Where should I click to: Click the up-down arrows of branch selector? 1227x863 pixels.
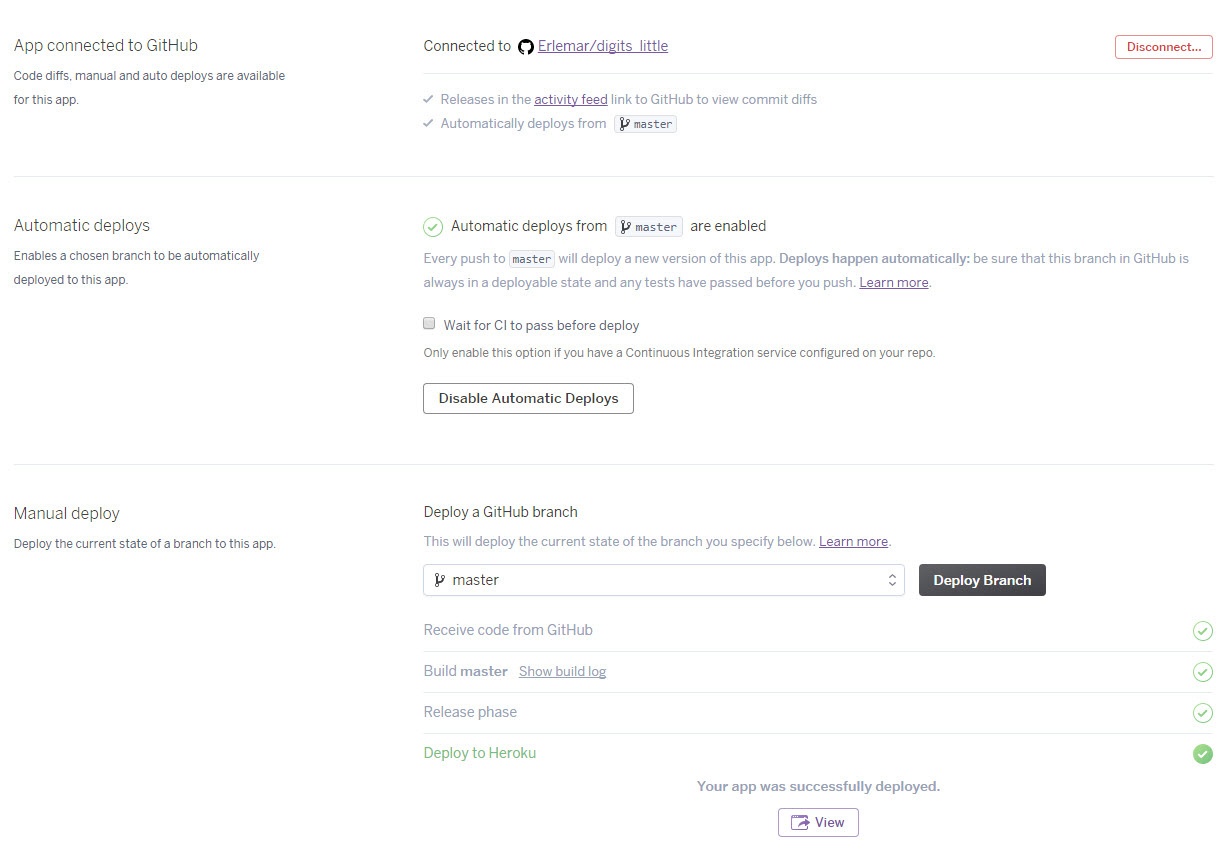[892, 580]
